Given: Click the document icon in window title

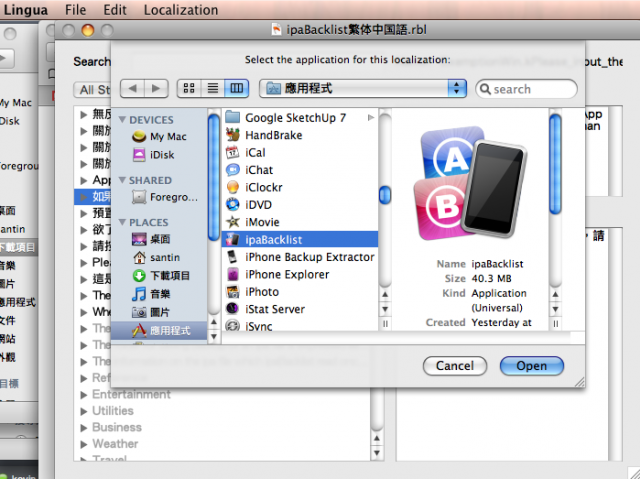Looking at the screenshot, I should coord(276,29).
